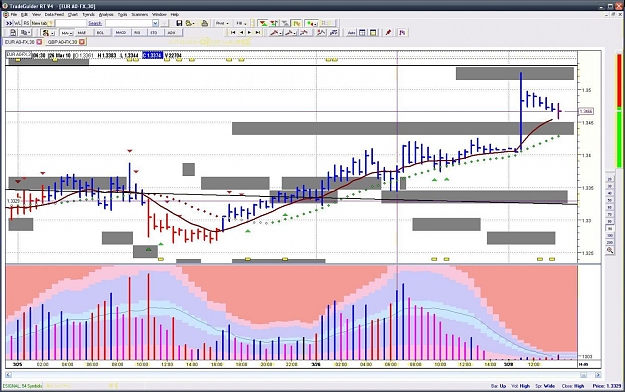Viewport: 625px width, 392px height.
Task: Add the MAE indicator
Action: (x=82, y=33)
